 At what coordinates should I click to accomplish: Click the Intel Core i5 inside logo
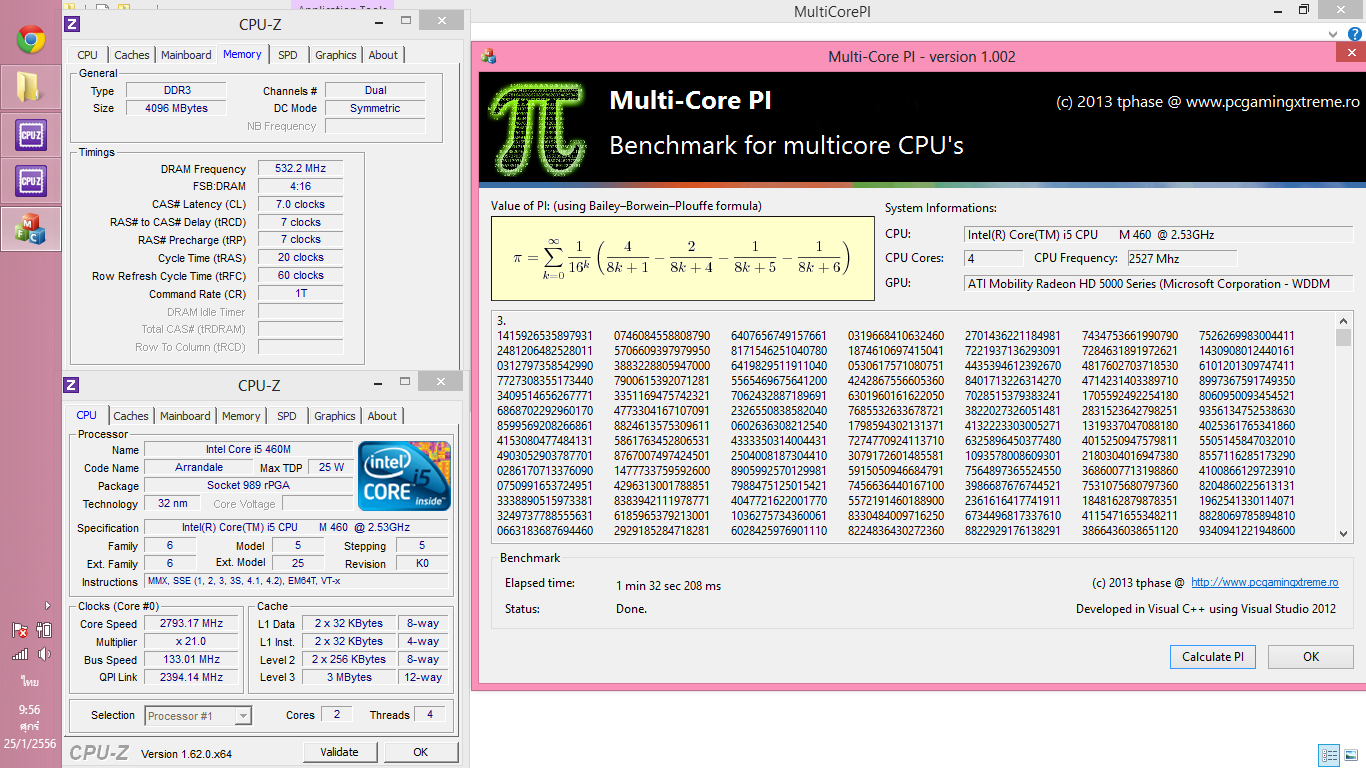404,476
